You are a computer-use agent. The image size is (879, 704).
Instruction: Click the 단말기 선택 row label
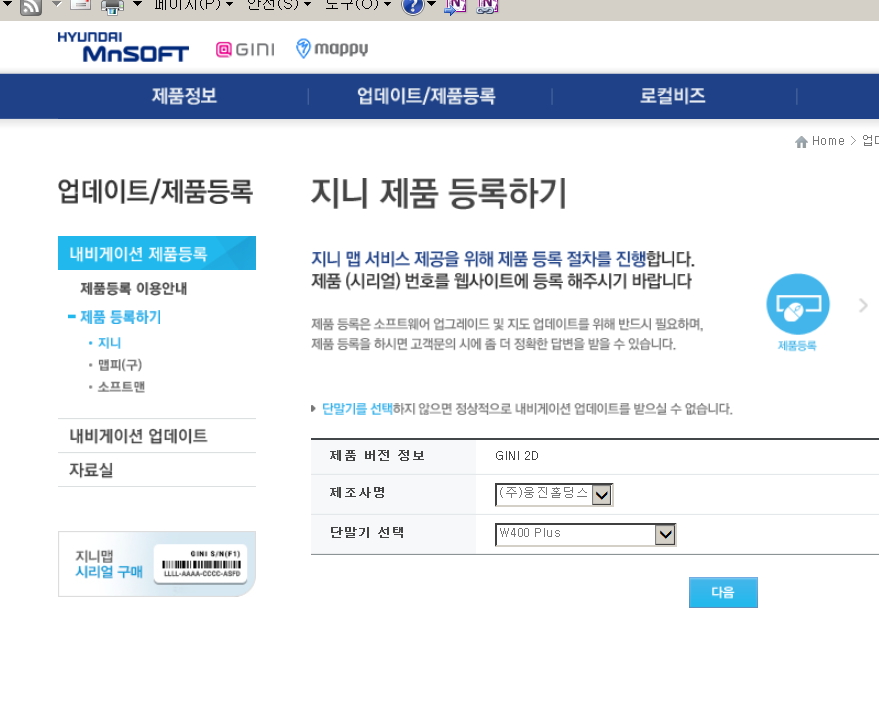pyautogui.click(x=367, y=532)
